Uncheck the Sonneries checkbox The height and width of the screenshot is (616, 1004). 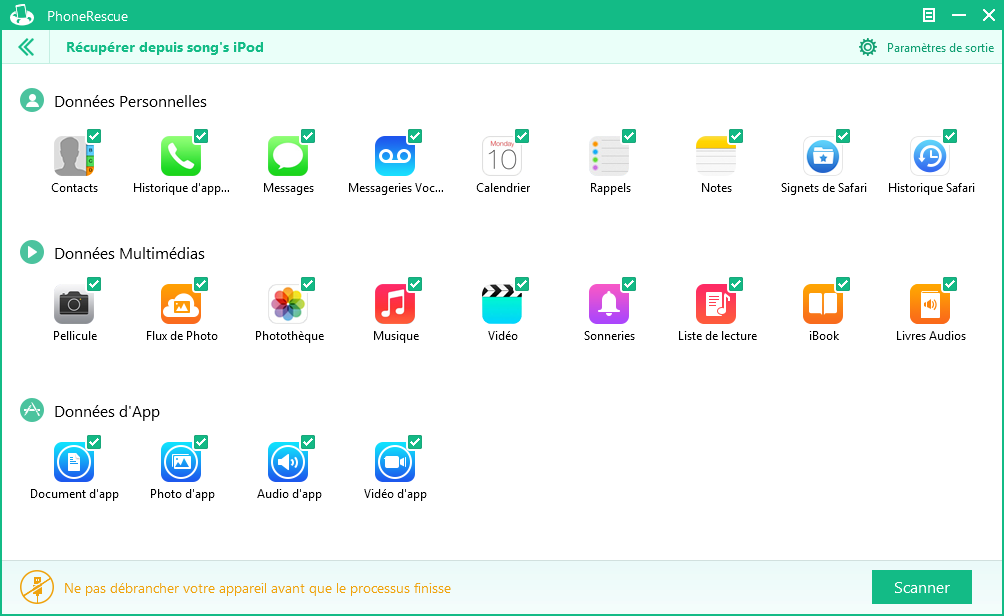click(629, 284)
